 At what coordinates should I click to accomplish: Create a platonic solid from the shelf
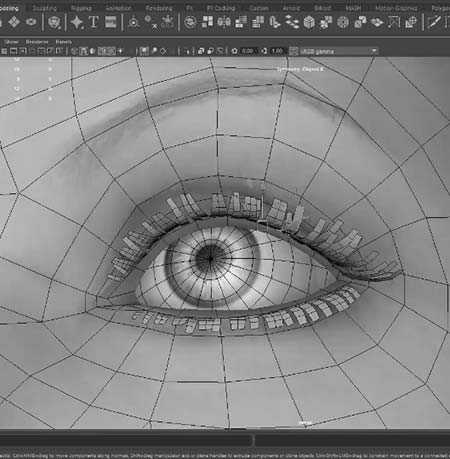[x=54, y=22]
